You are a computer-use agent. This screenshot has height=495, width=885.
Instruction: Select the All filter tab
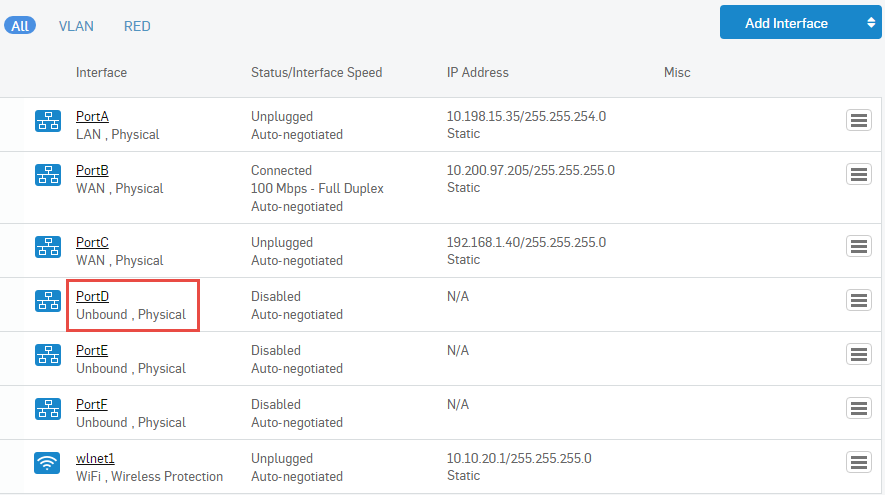(20, 26)
